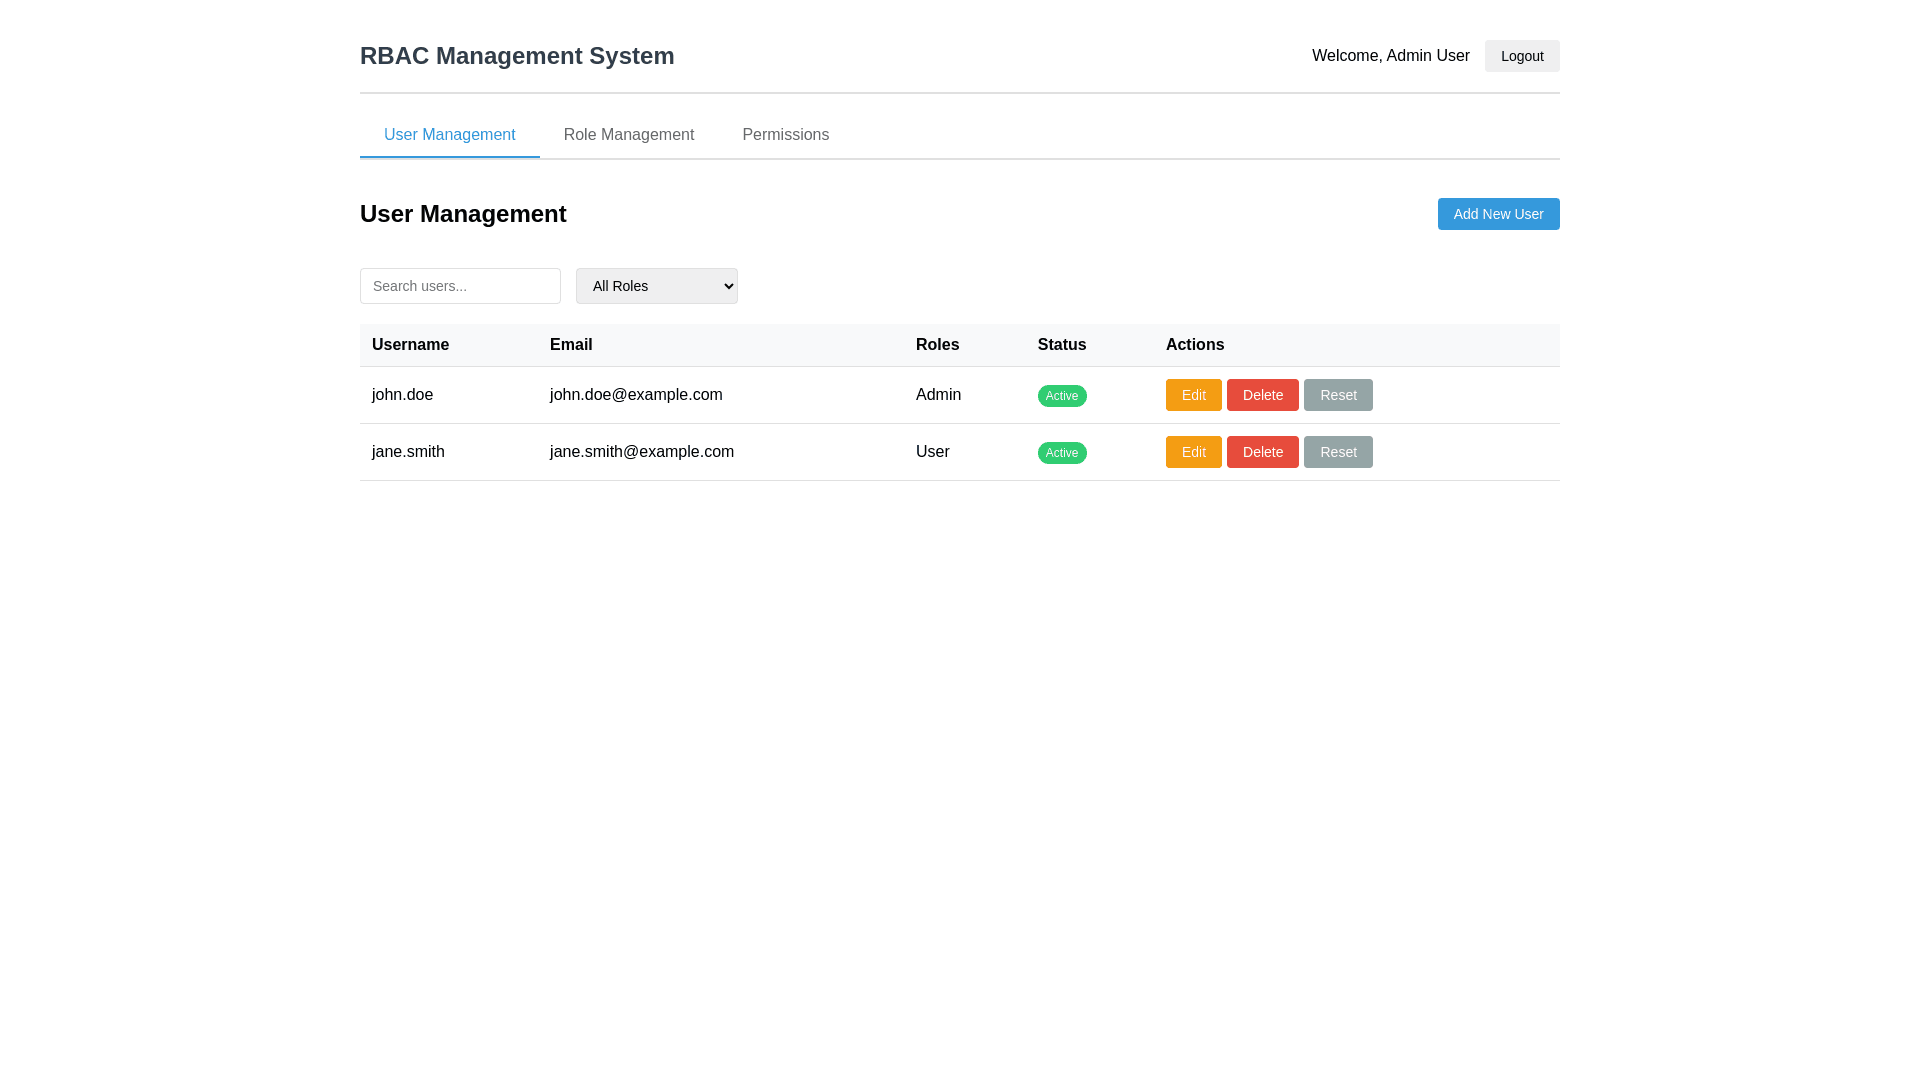The image size is (1920, 1080).
Task: Click the Email column header
Action: pyautogui.click(x=571, y=345)
